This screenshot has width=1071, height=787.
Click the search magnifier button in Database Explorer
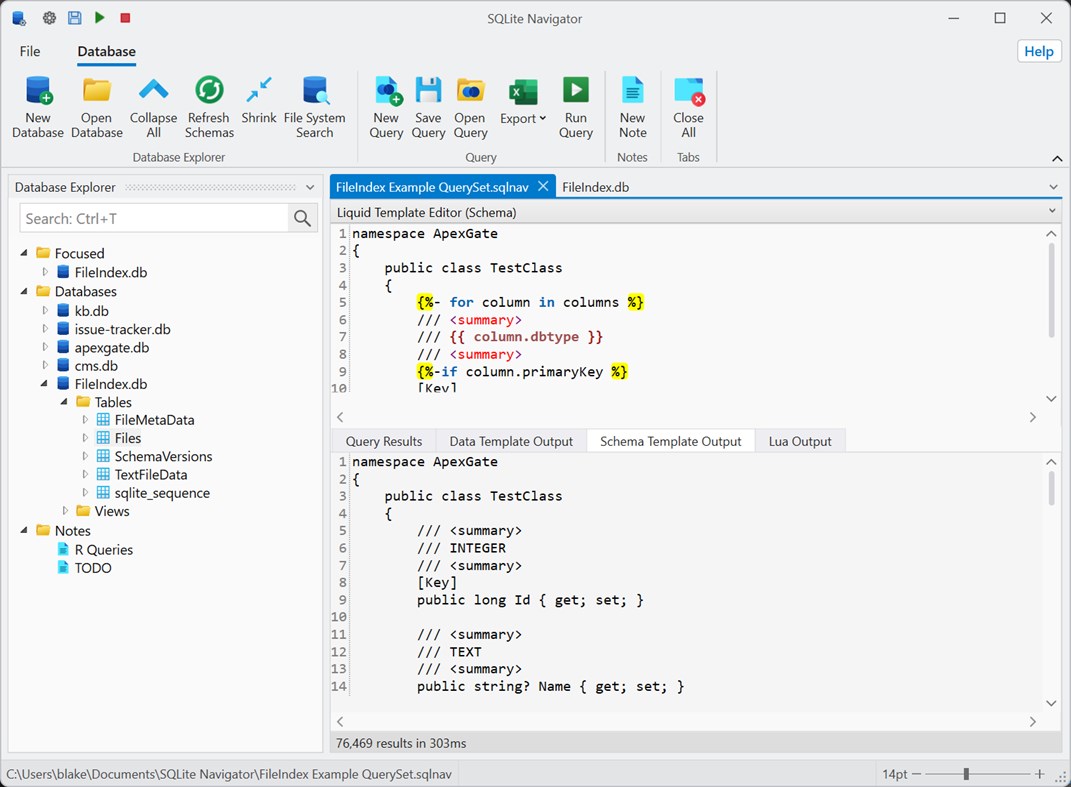click(302, 219)
